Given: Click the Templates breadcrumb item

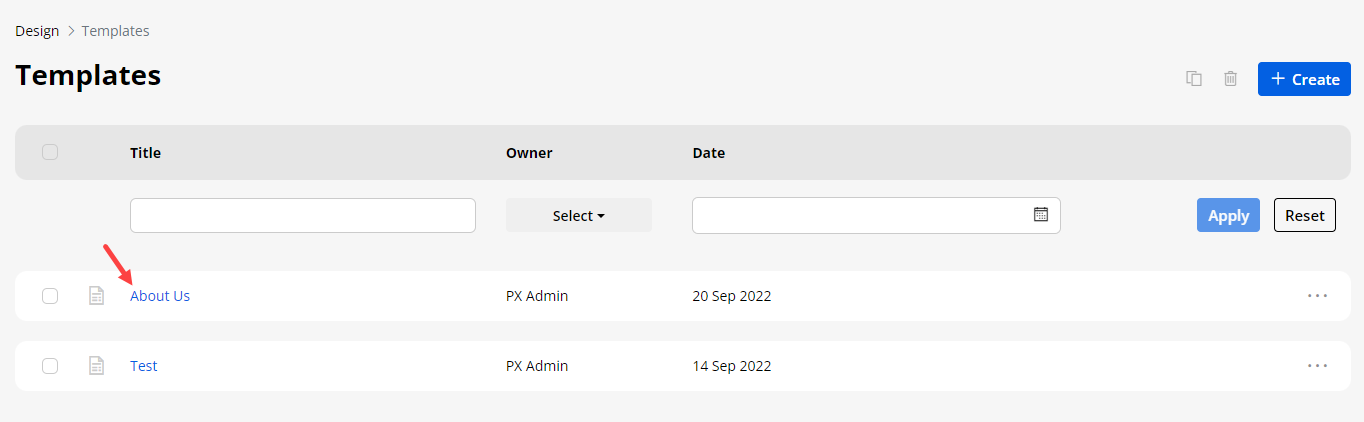Looking at the screenshot, I should (115, 31).
